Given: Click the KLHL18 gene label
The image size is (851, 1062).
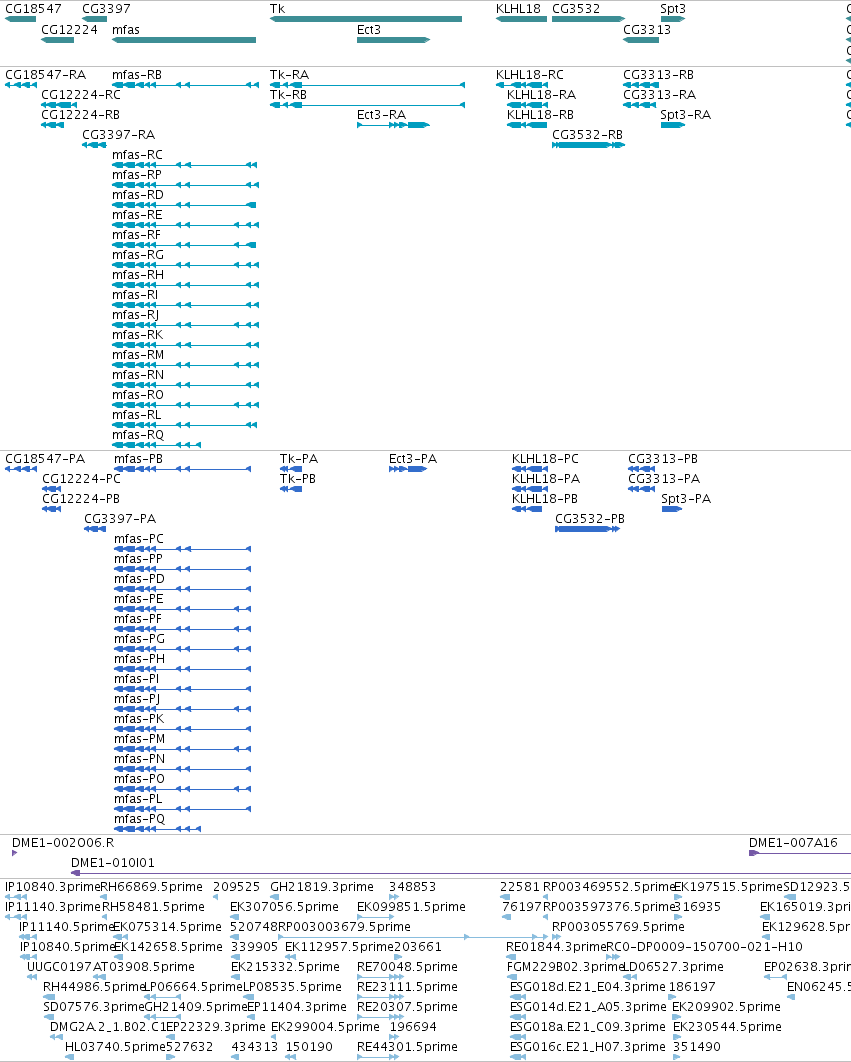Looking at the screenshot, I should pos(518,9).
